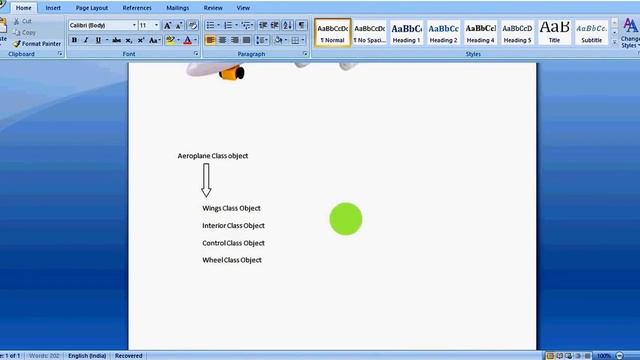Screen dimensions: 640x360
Task: Expand the Styles gallery
Action: pyautogui.click(x=615, y=42)
